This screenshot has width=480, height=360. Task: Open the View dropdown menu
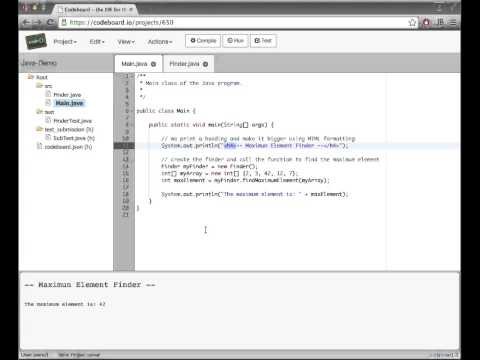coord(126,42)
